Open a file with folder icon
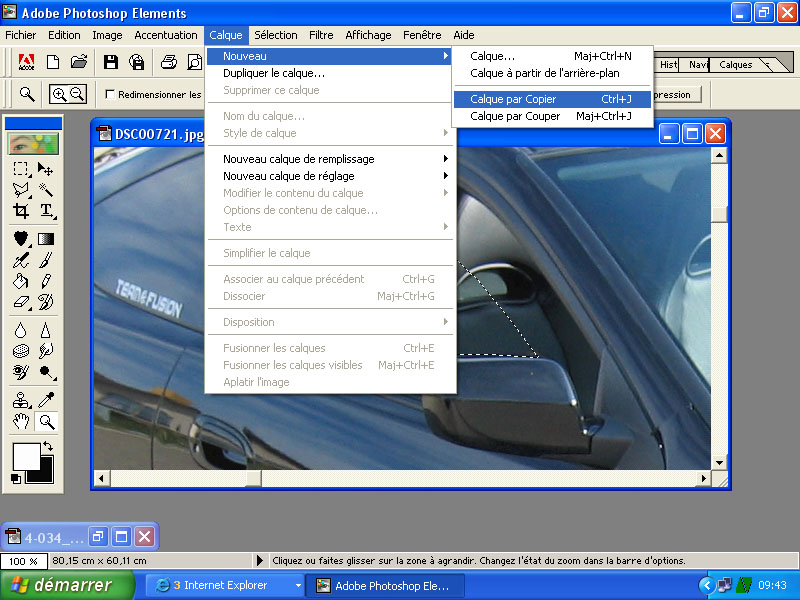The width and height of the screenshot is (800, 600). pos(79,62)
